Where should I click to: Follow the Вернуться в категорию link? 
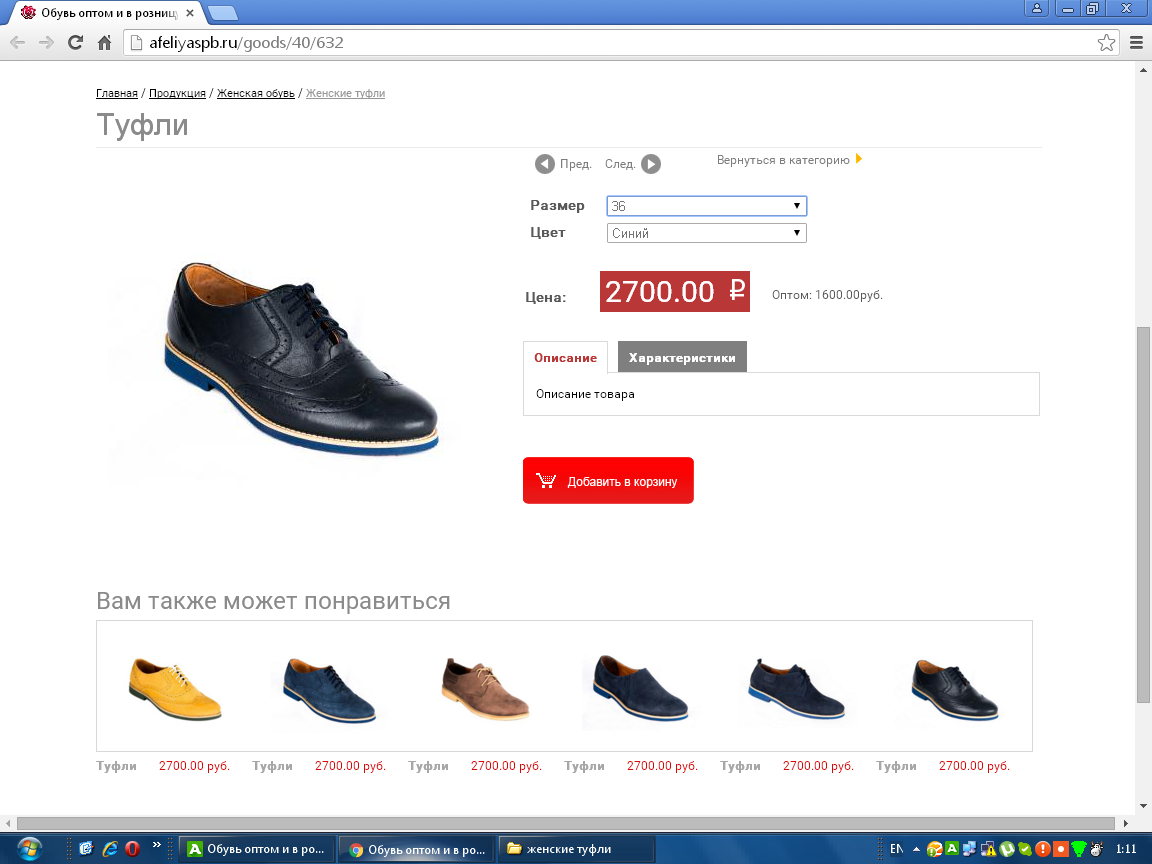(x=783, y=160)
